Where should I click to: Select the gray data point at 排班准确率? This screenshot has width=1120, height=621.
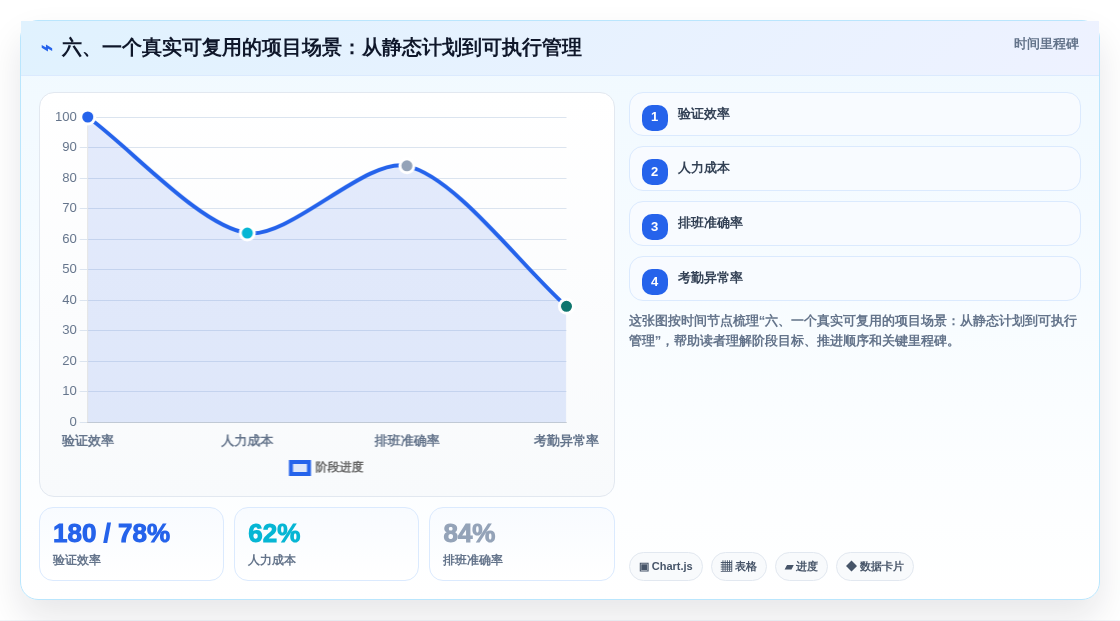[406, 166]
